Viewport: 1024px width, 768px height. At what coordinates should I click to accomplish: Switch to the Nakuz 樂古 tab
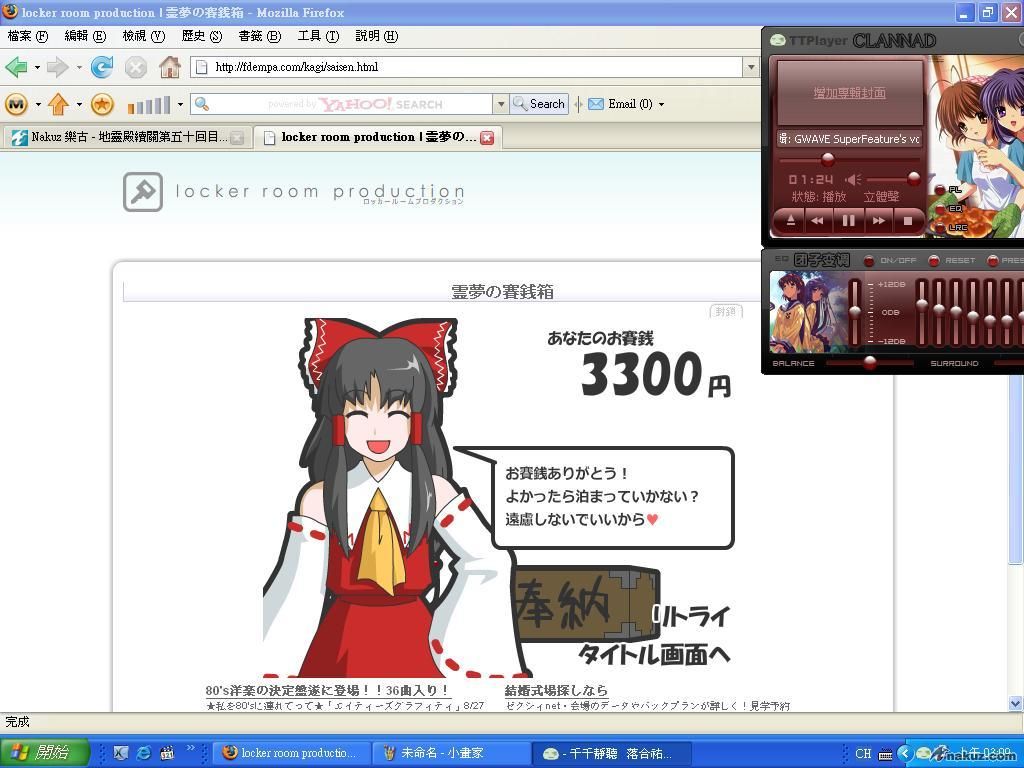pos(127,137)
